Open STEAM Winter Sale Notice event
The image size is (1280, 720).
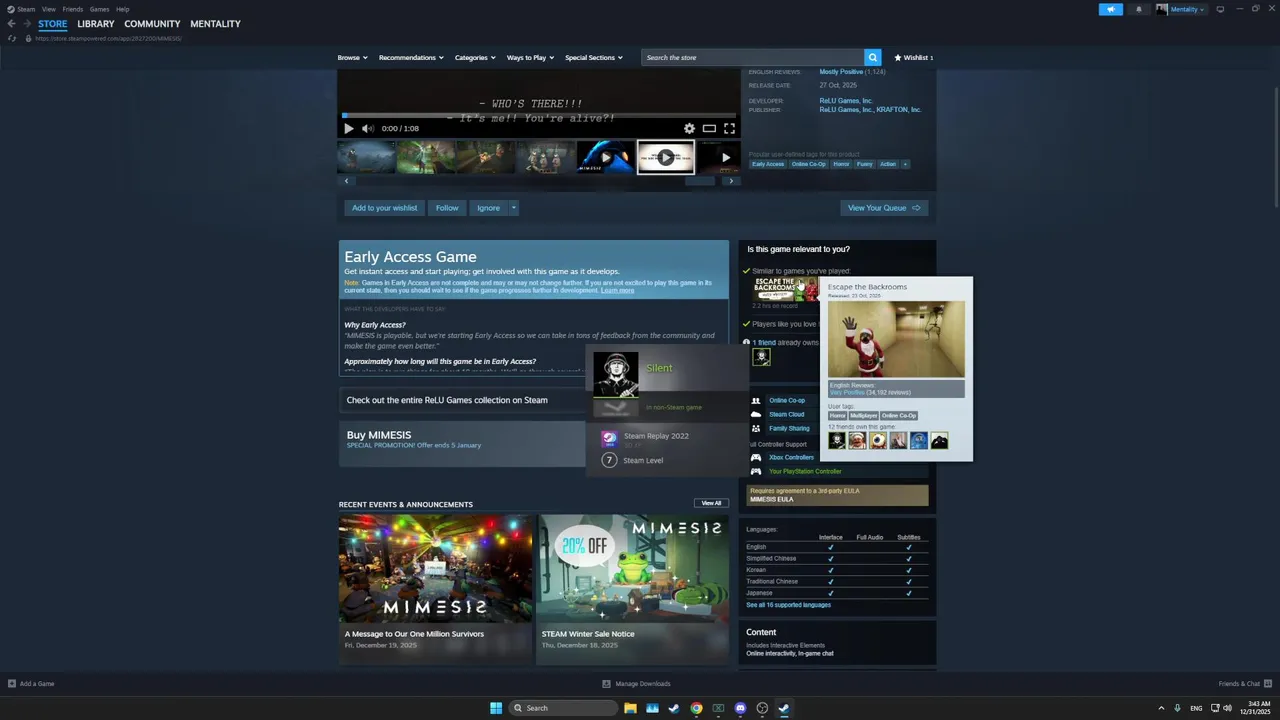pos(633,588)
